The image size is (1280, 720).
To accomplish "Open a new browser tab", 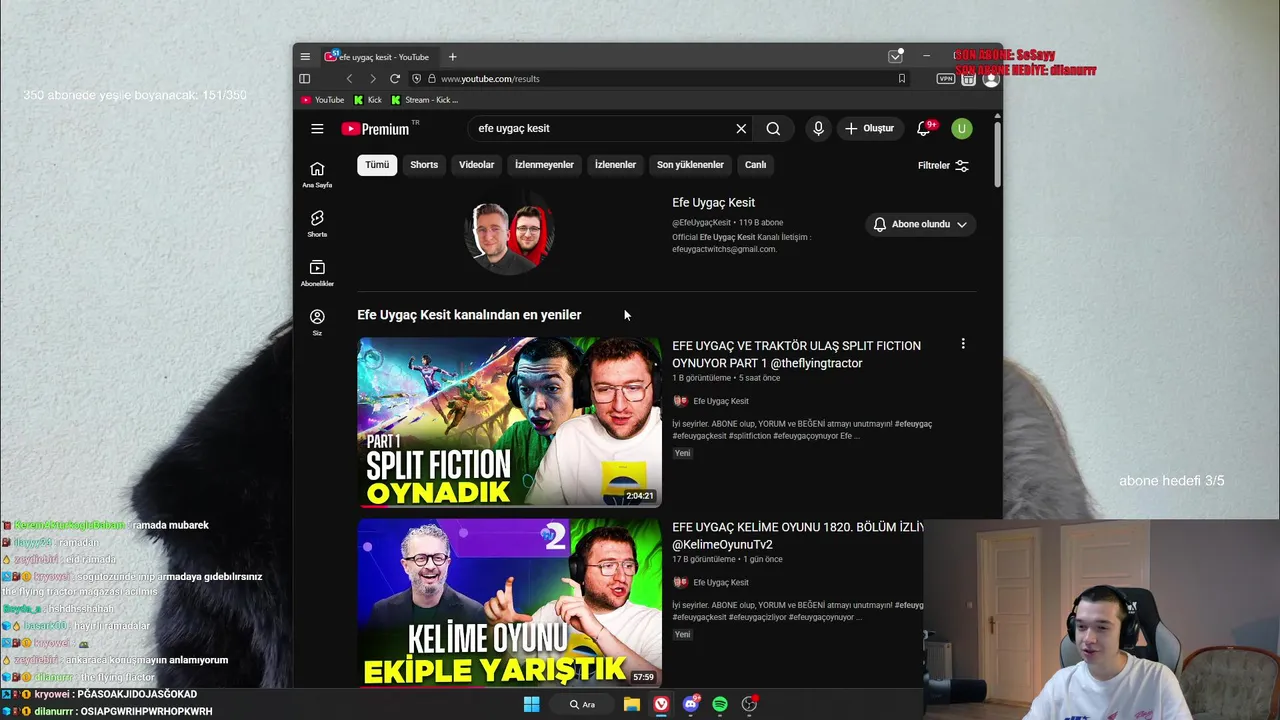I will pos(452,57).
